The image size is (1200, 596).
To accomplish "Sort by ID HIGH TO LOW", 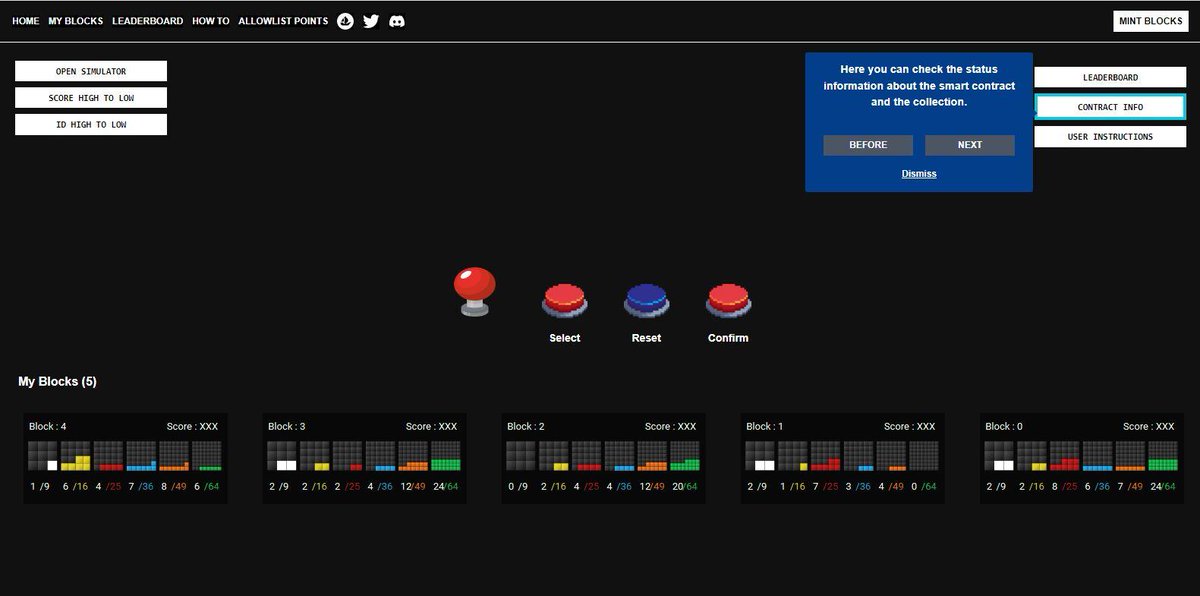I will [x=91, y=125].
